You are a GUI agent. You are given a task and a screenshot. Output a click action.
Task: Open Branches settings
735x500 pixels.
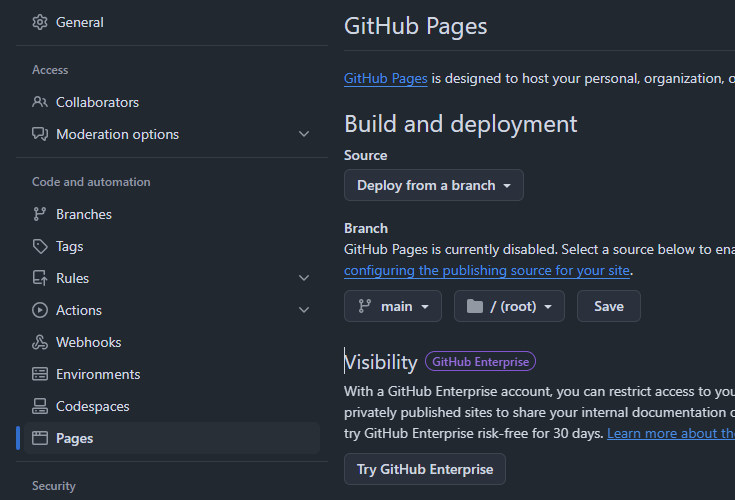pos(172,214)
